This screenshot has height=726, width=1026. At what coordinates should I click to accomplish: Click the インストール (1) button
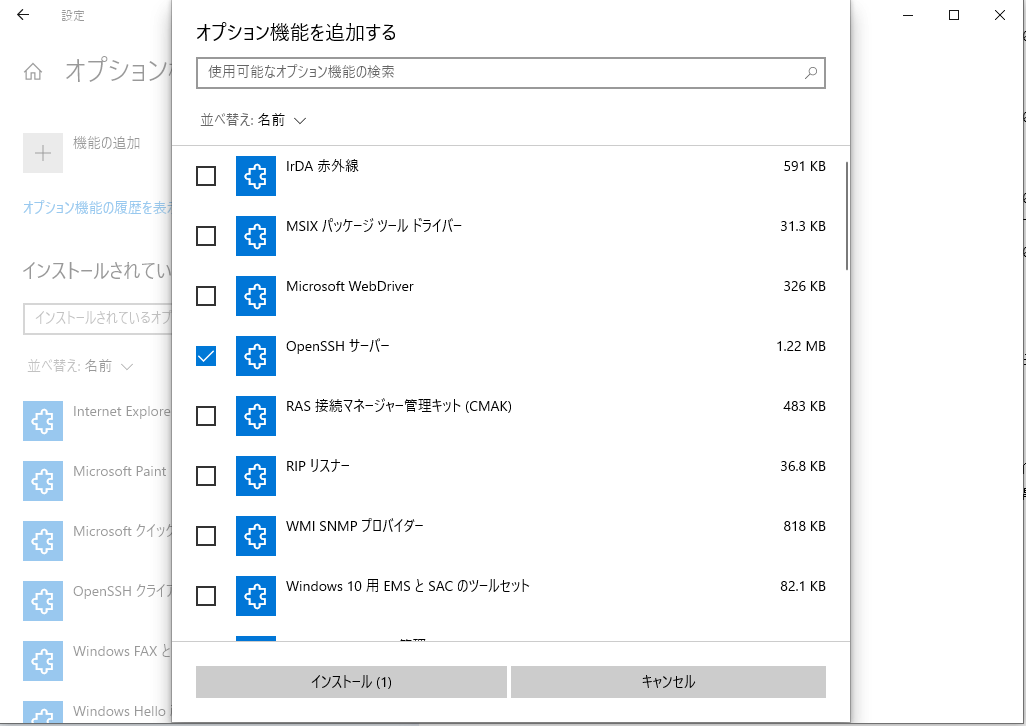pyautogui.click(x=351, y=682)
